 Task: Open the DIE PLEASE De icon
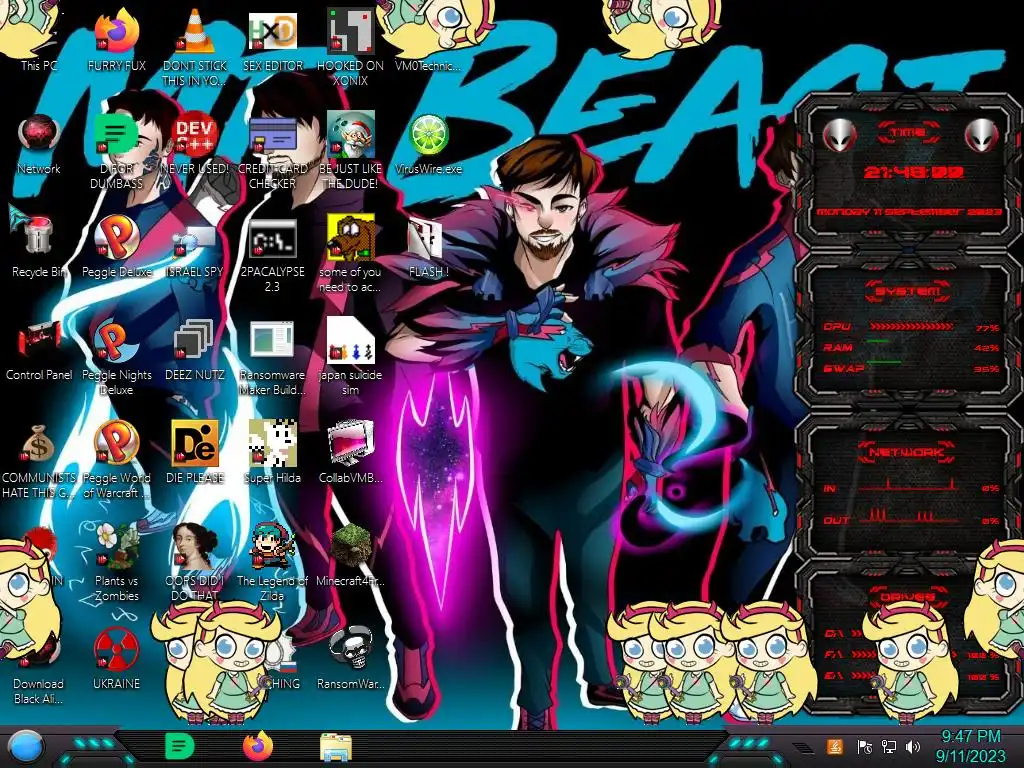[x=195, y=452]
